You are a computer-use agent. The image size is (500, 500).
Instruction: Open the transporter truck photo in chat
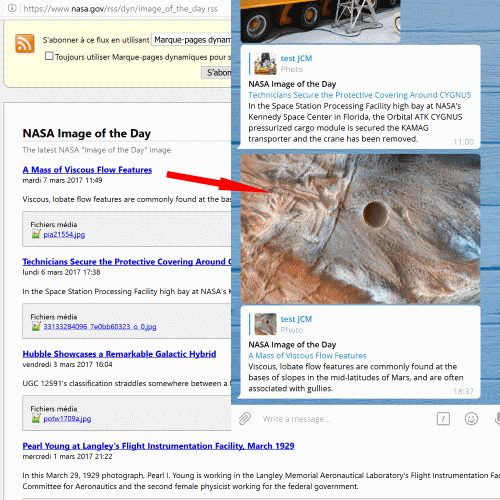[x=320, y=21]
